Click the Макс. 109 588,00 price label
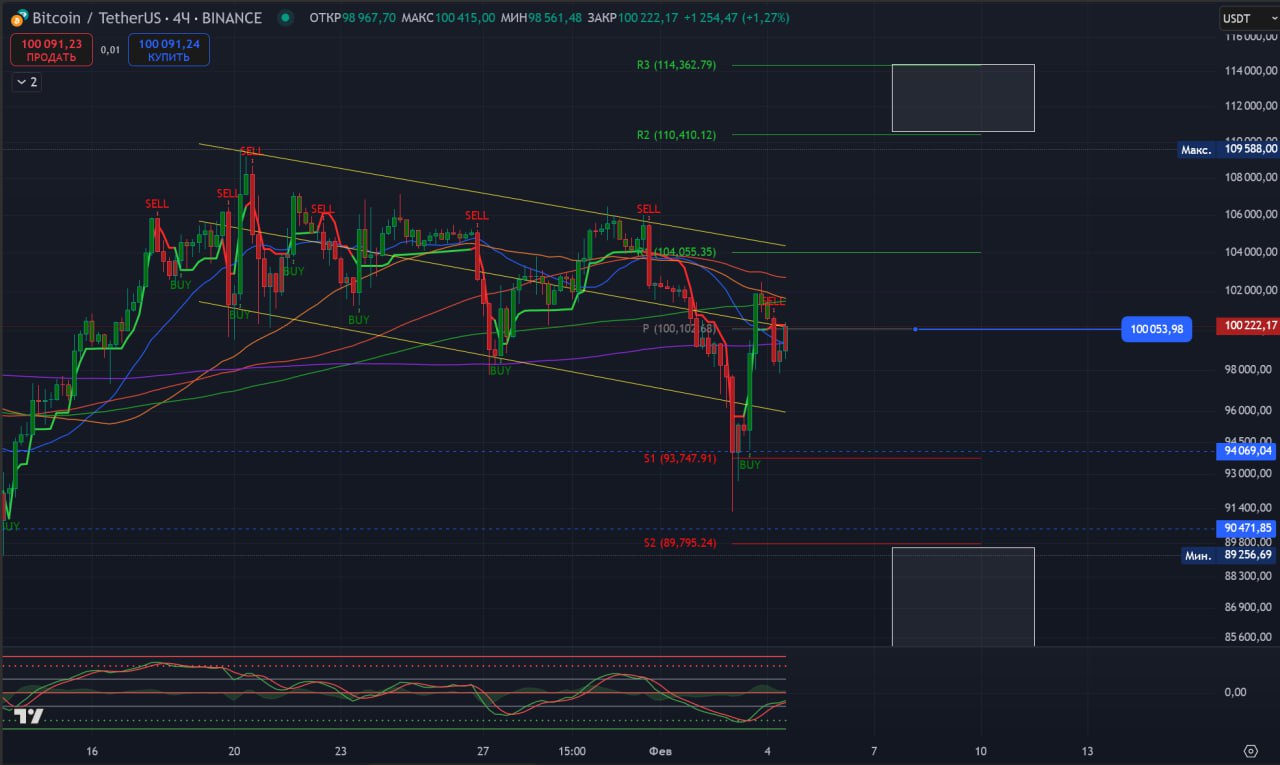 [x=1229, y=149]
